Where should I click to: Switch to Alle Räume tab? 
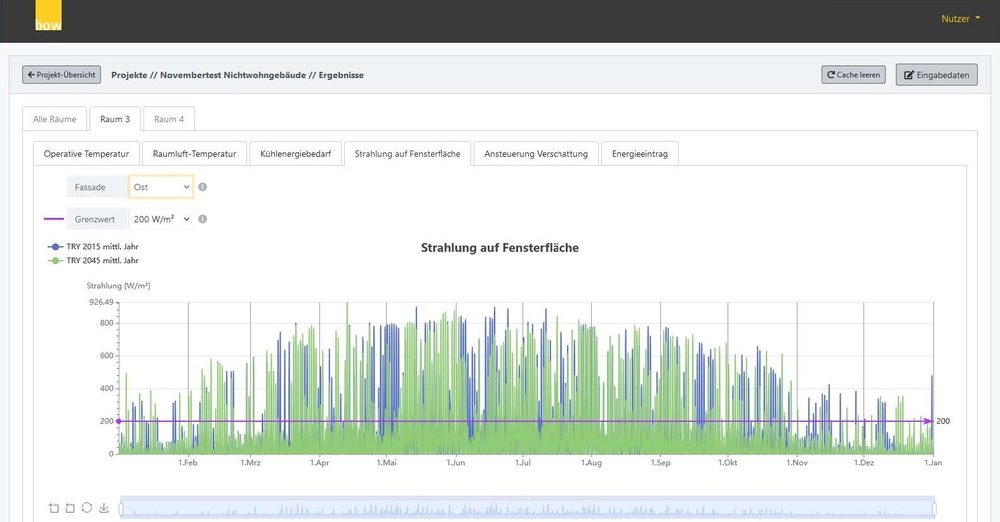(55, 119)
